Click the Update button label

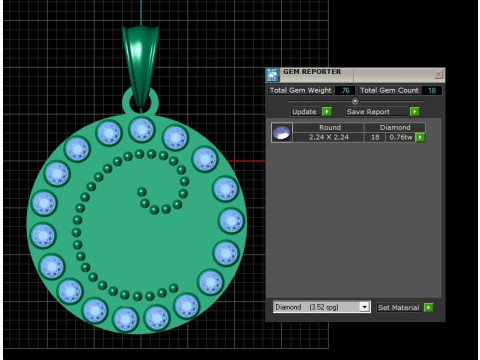304,112
